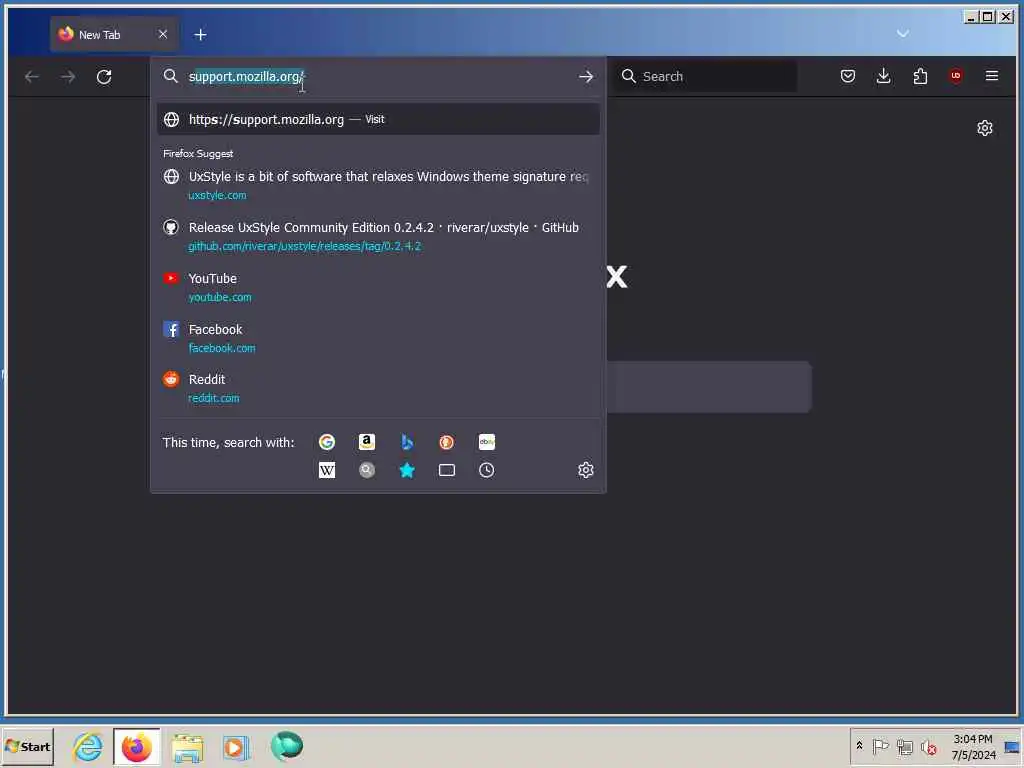The height and width of the screenshot is (768, 1024).
Task: Open the UxStyle uxstyle.com suggestion
Action: [x=378, y=185]
